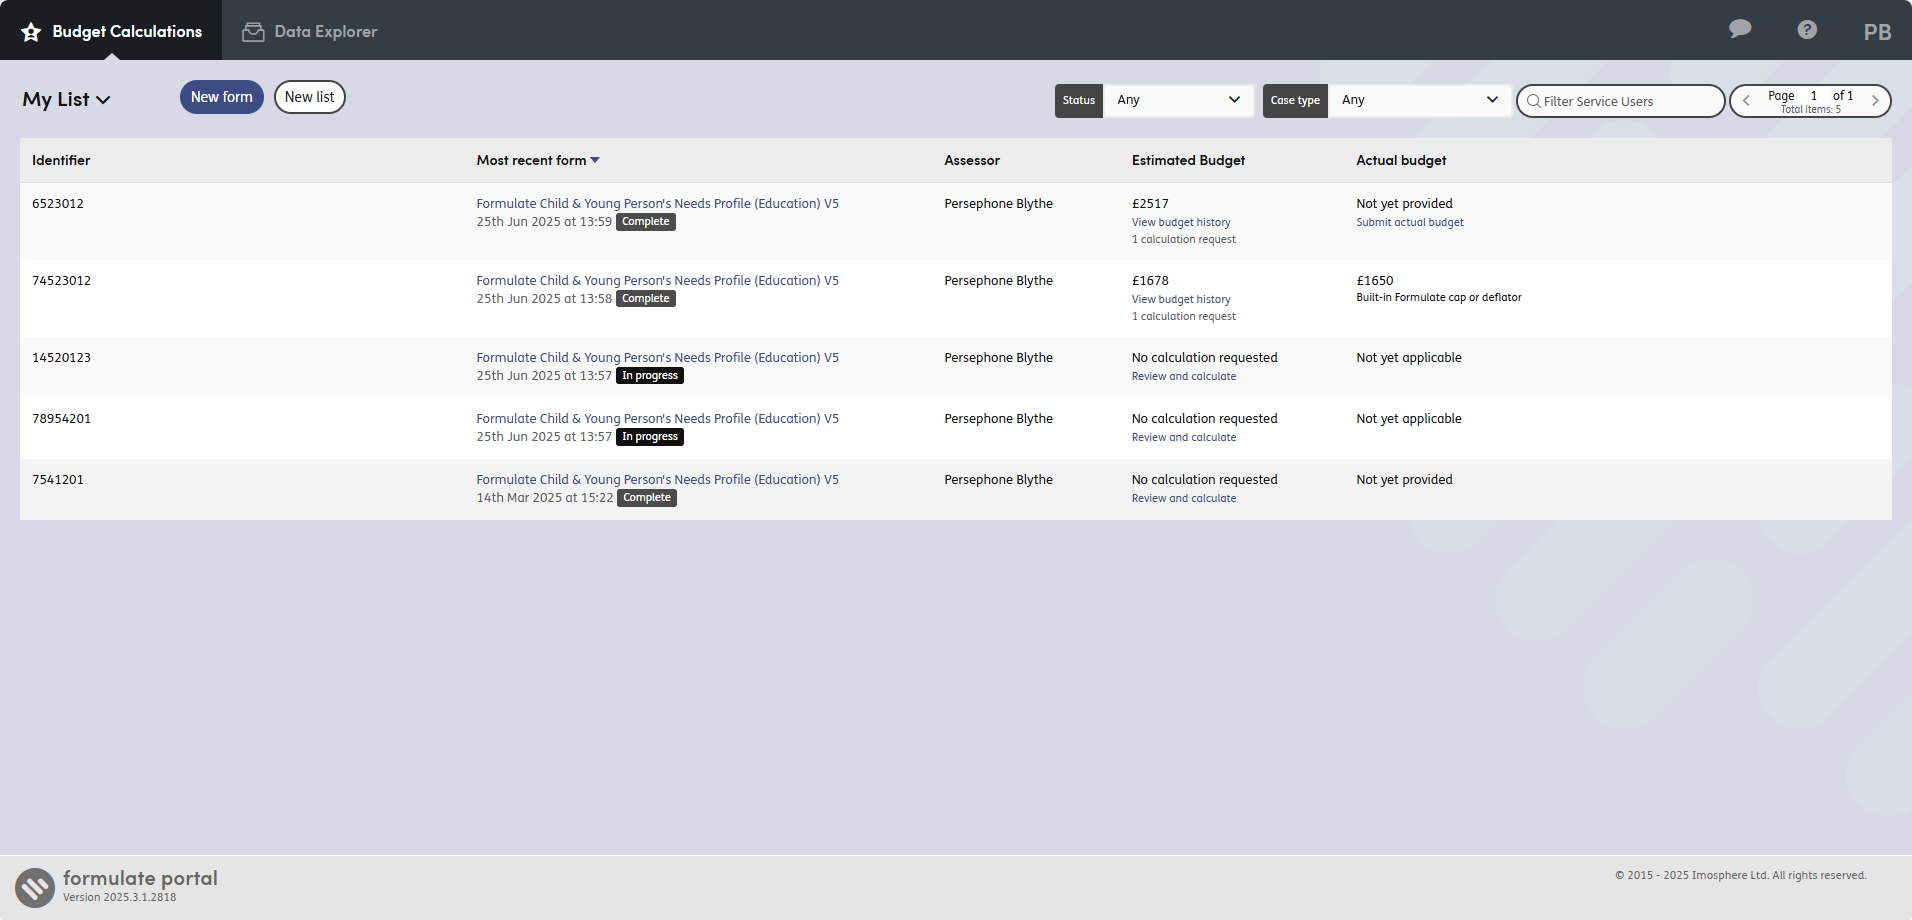The height and width of the screenshot is (920, 1912).
Task: Click In progress badge in 14520123 row
Action: pos(650,376)
